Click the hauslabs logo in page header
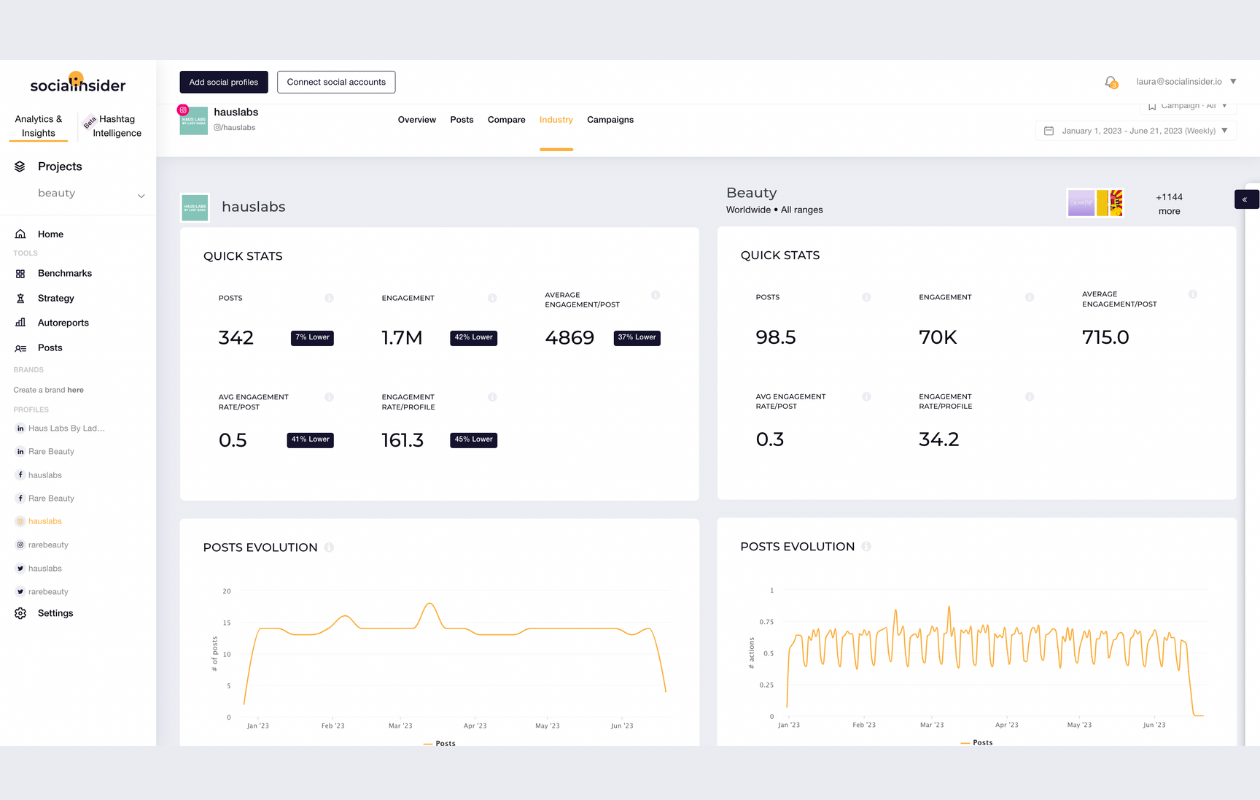The image size is (1260, 800). pos(194,120)
